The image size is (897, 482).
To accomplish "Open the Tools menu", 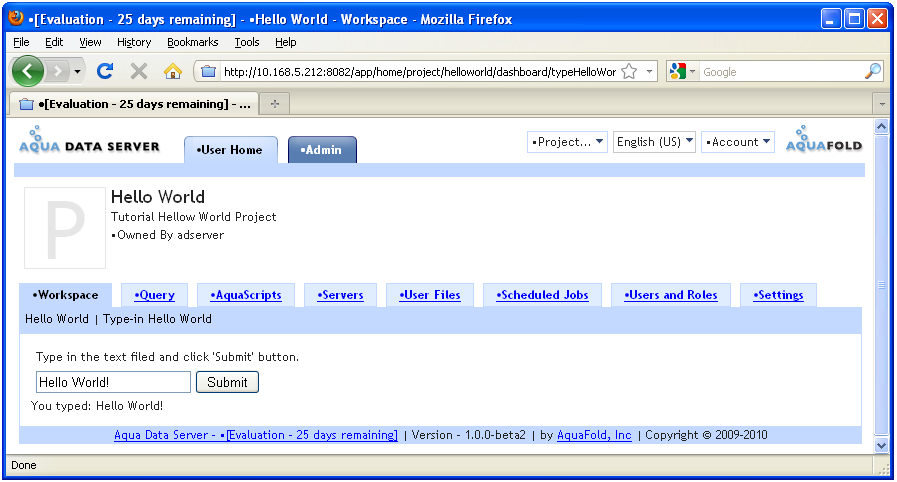I will (x=247, y=42).
